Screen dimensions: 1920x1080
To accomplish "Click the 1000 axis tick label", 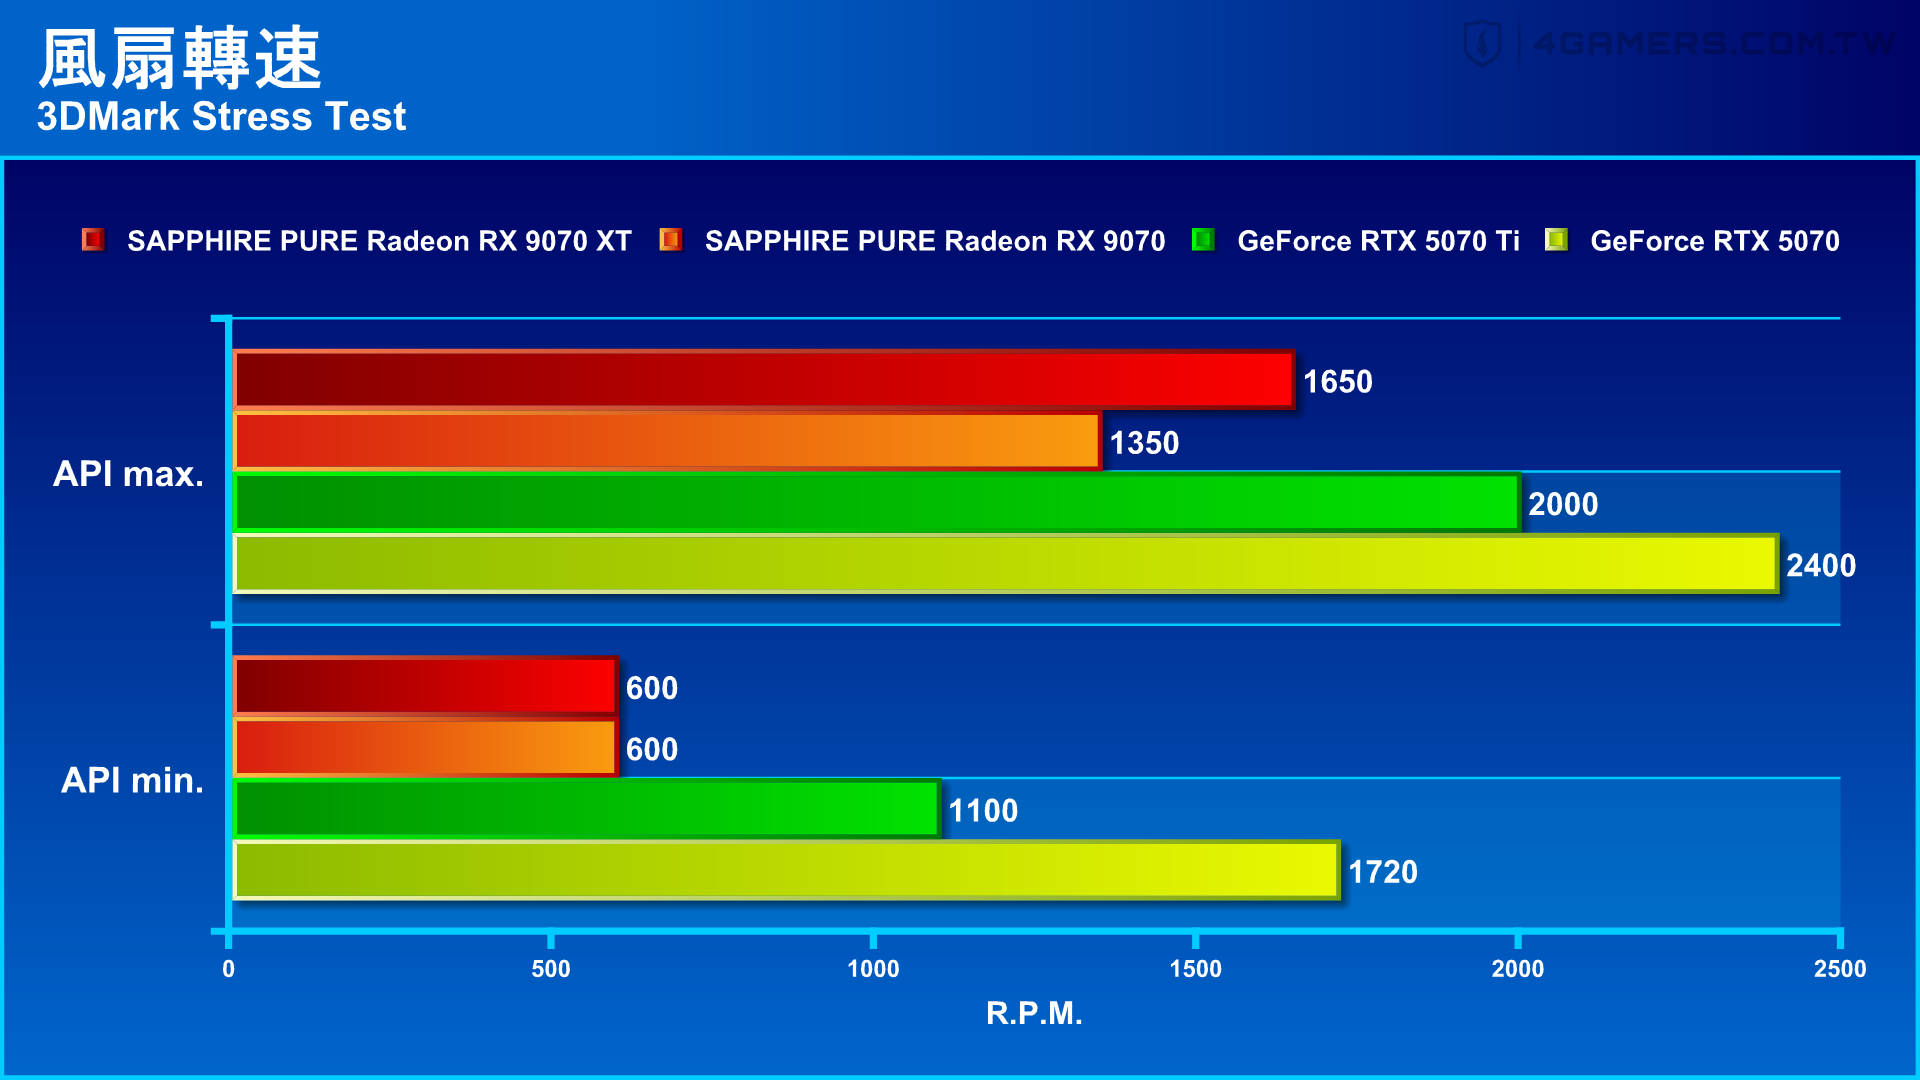I will point(873,969).
